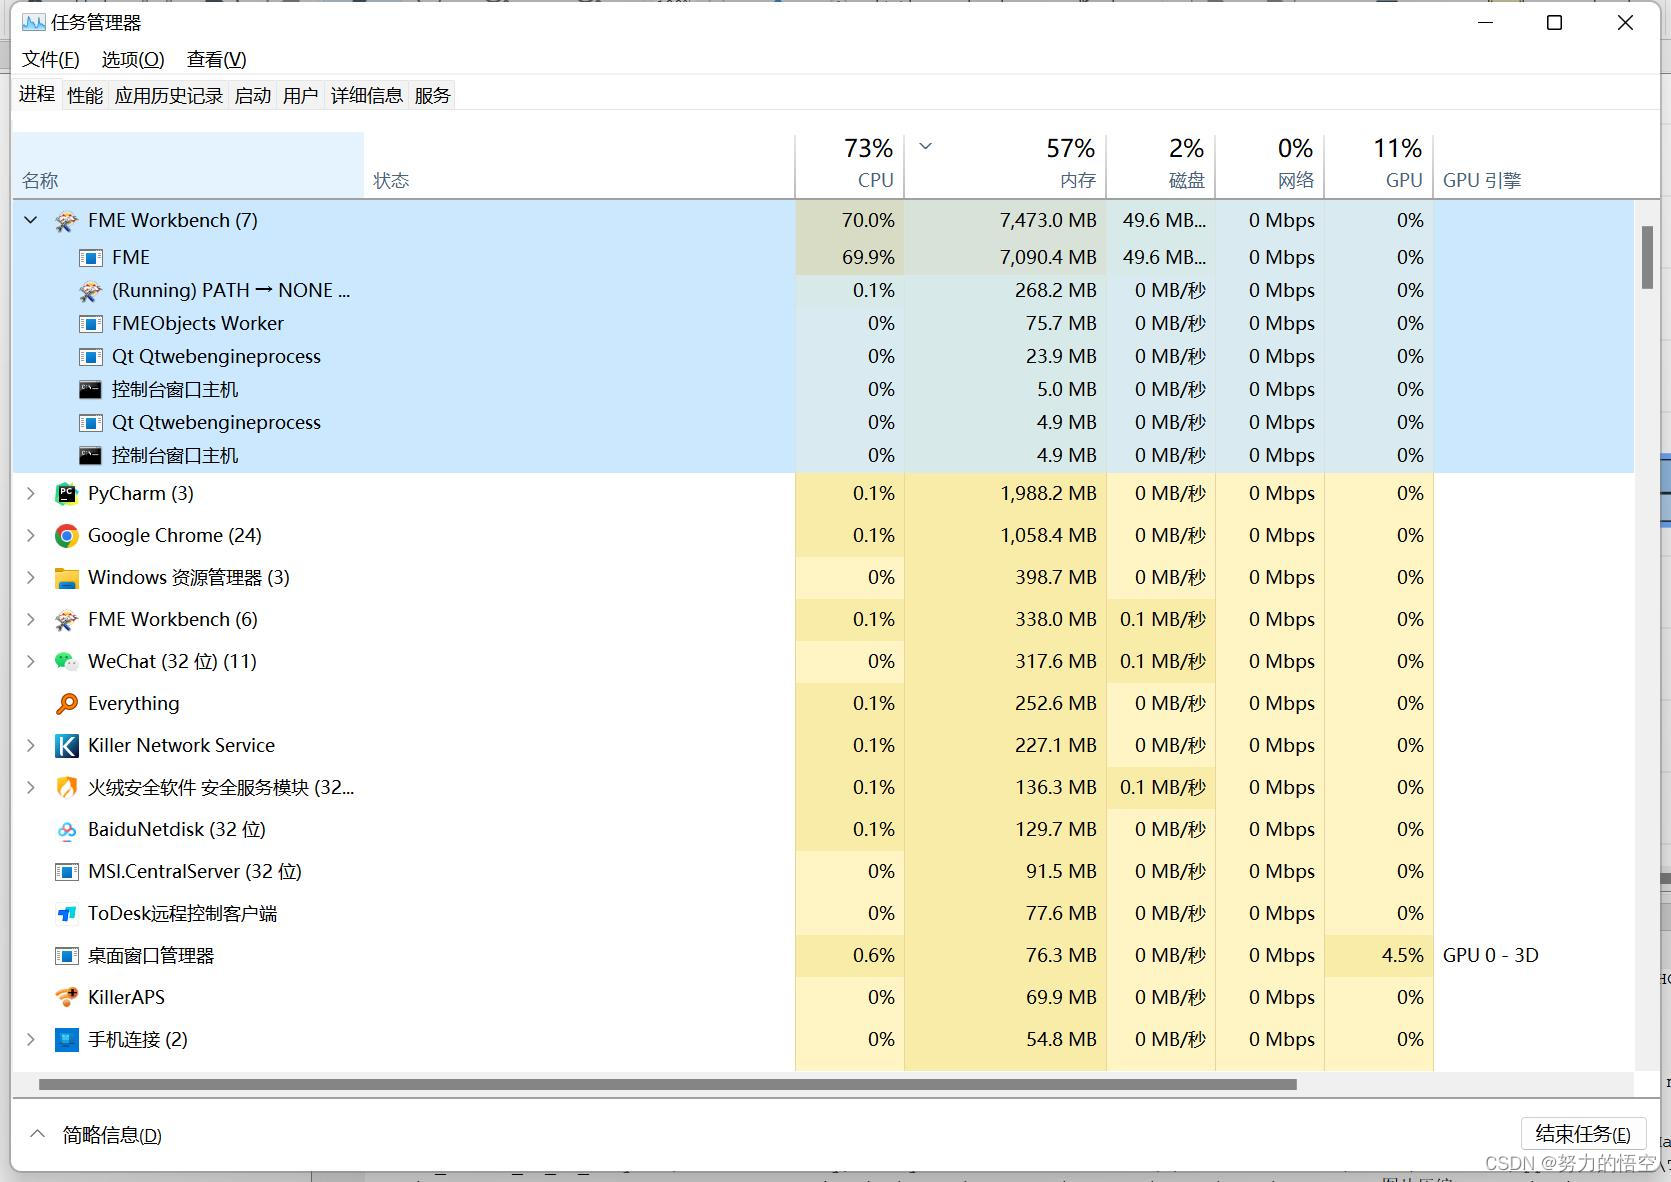Click the 手机连接 icon
The width and height of the screenshot is (1671, 1182).
66,1040
